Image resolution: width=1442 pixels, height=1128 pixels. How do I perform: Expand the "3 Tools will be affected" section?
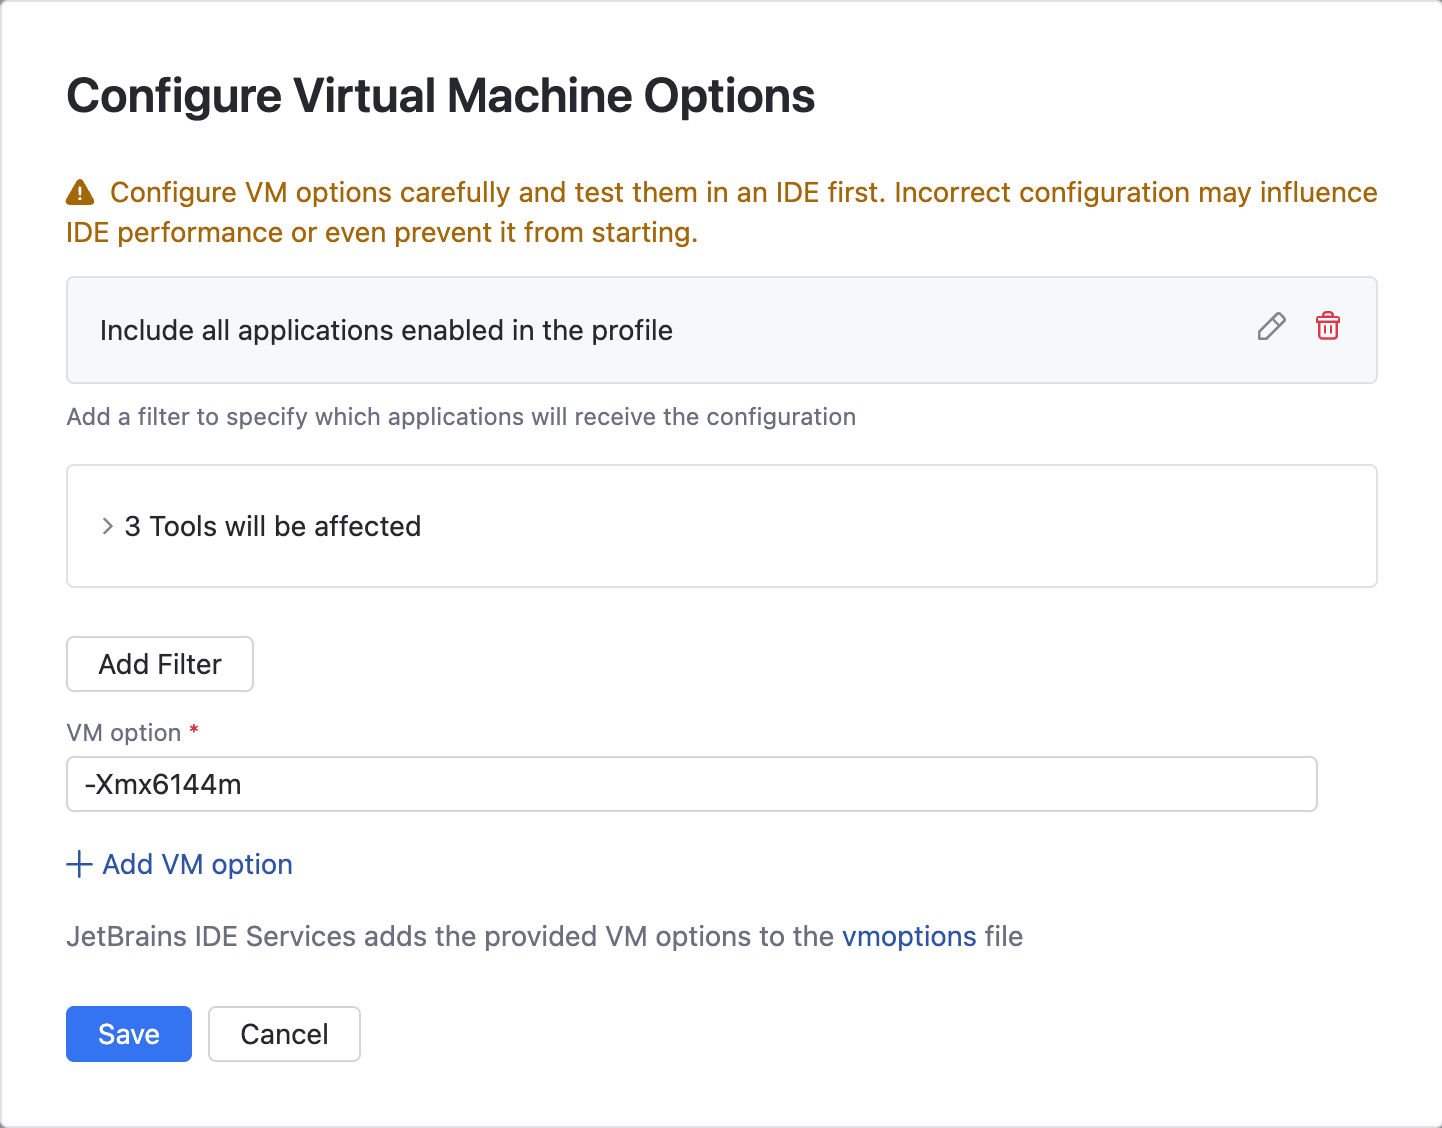(271, 526)
